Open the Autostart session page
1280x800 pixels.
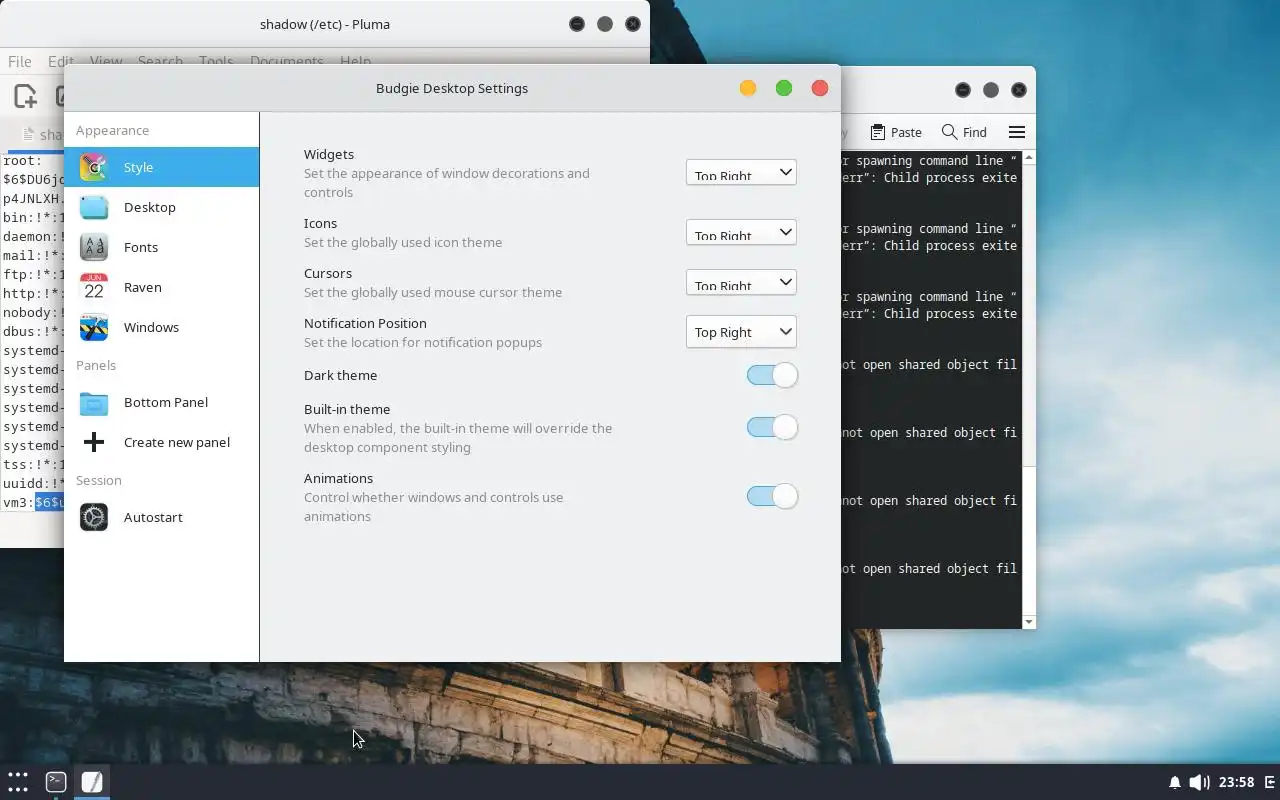click(x=161, y=517)
